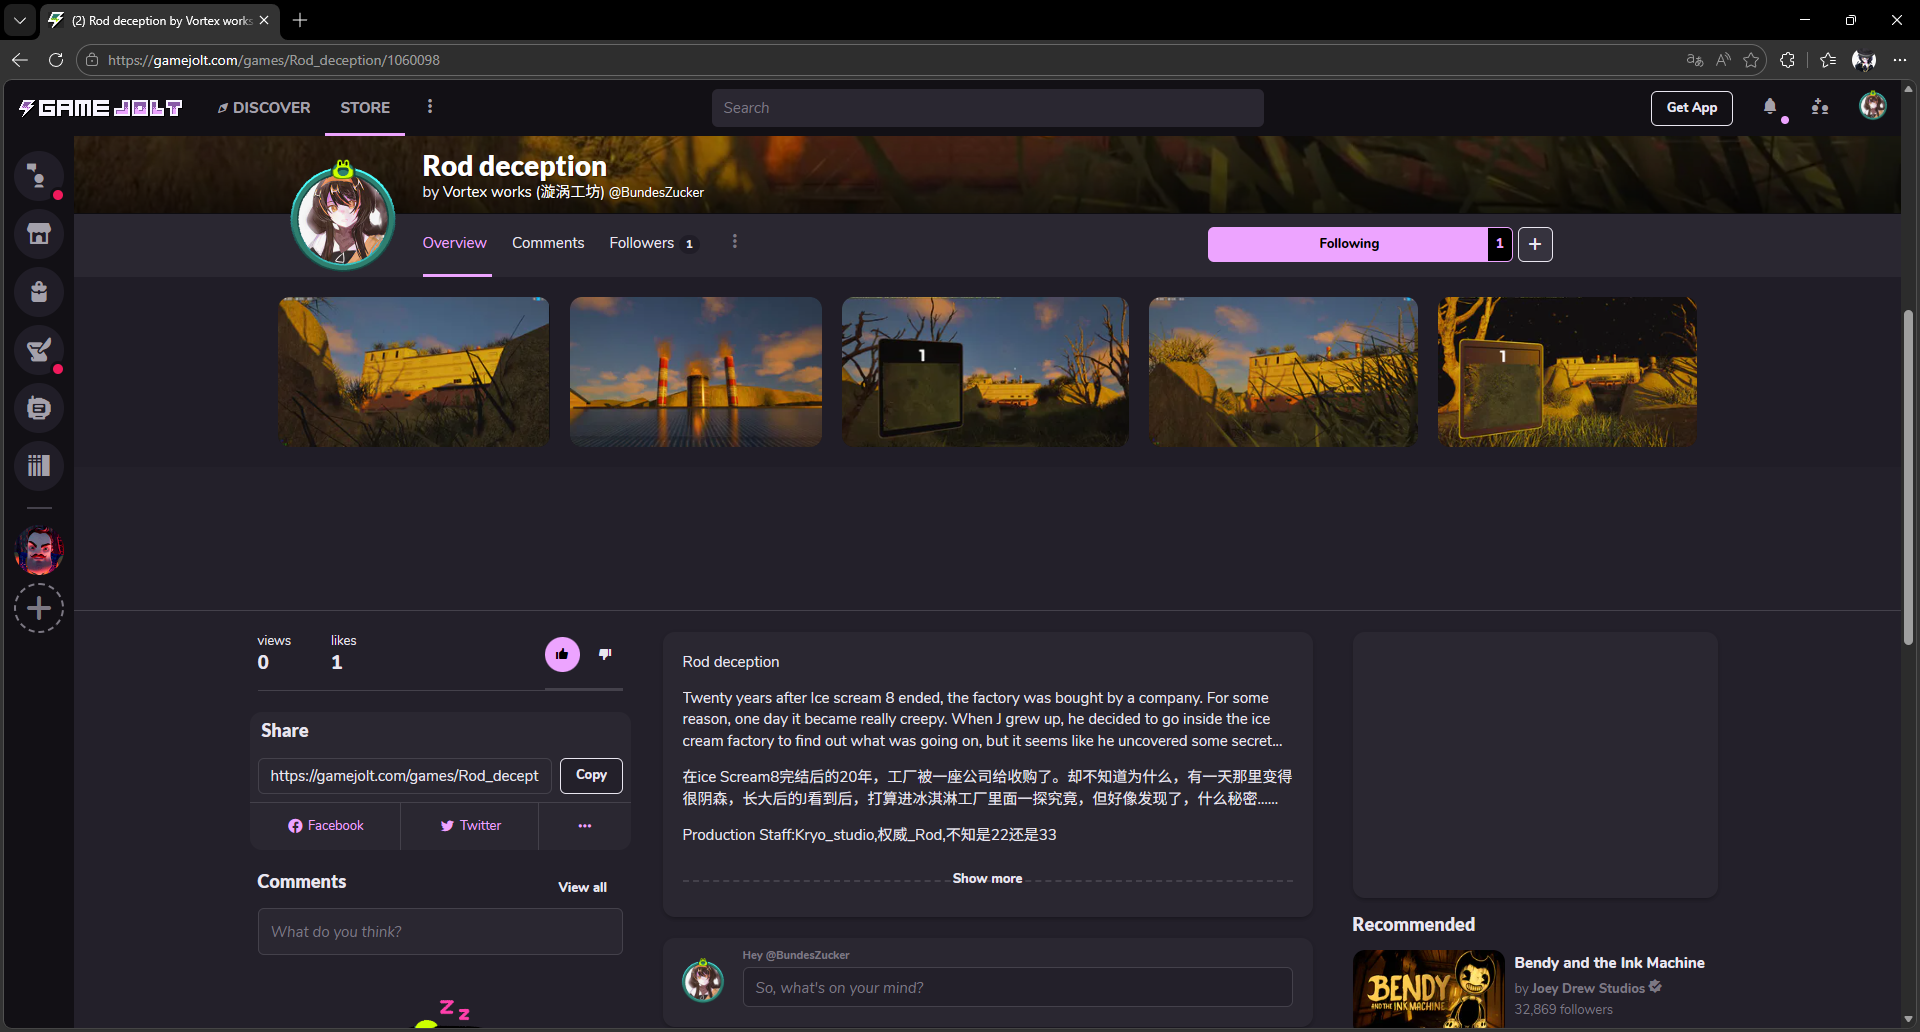1920x1032 pixels.
Task: Open the Discover menu item
Action: (x=264, y=108)
